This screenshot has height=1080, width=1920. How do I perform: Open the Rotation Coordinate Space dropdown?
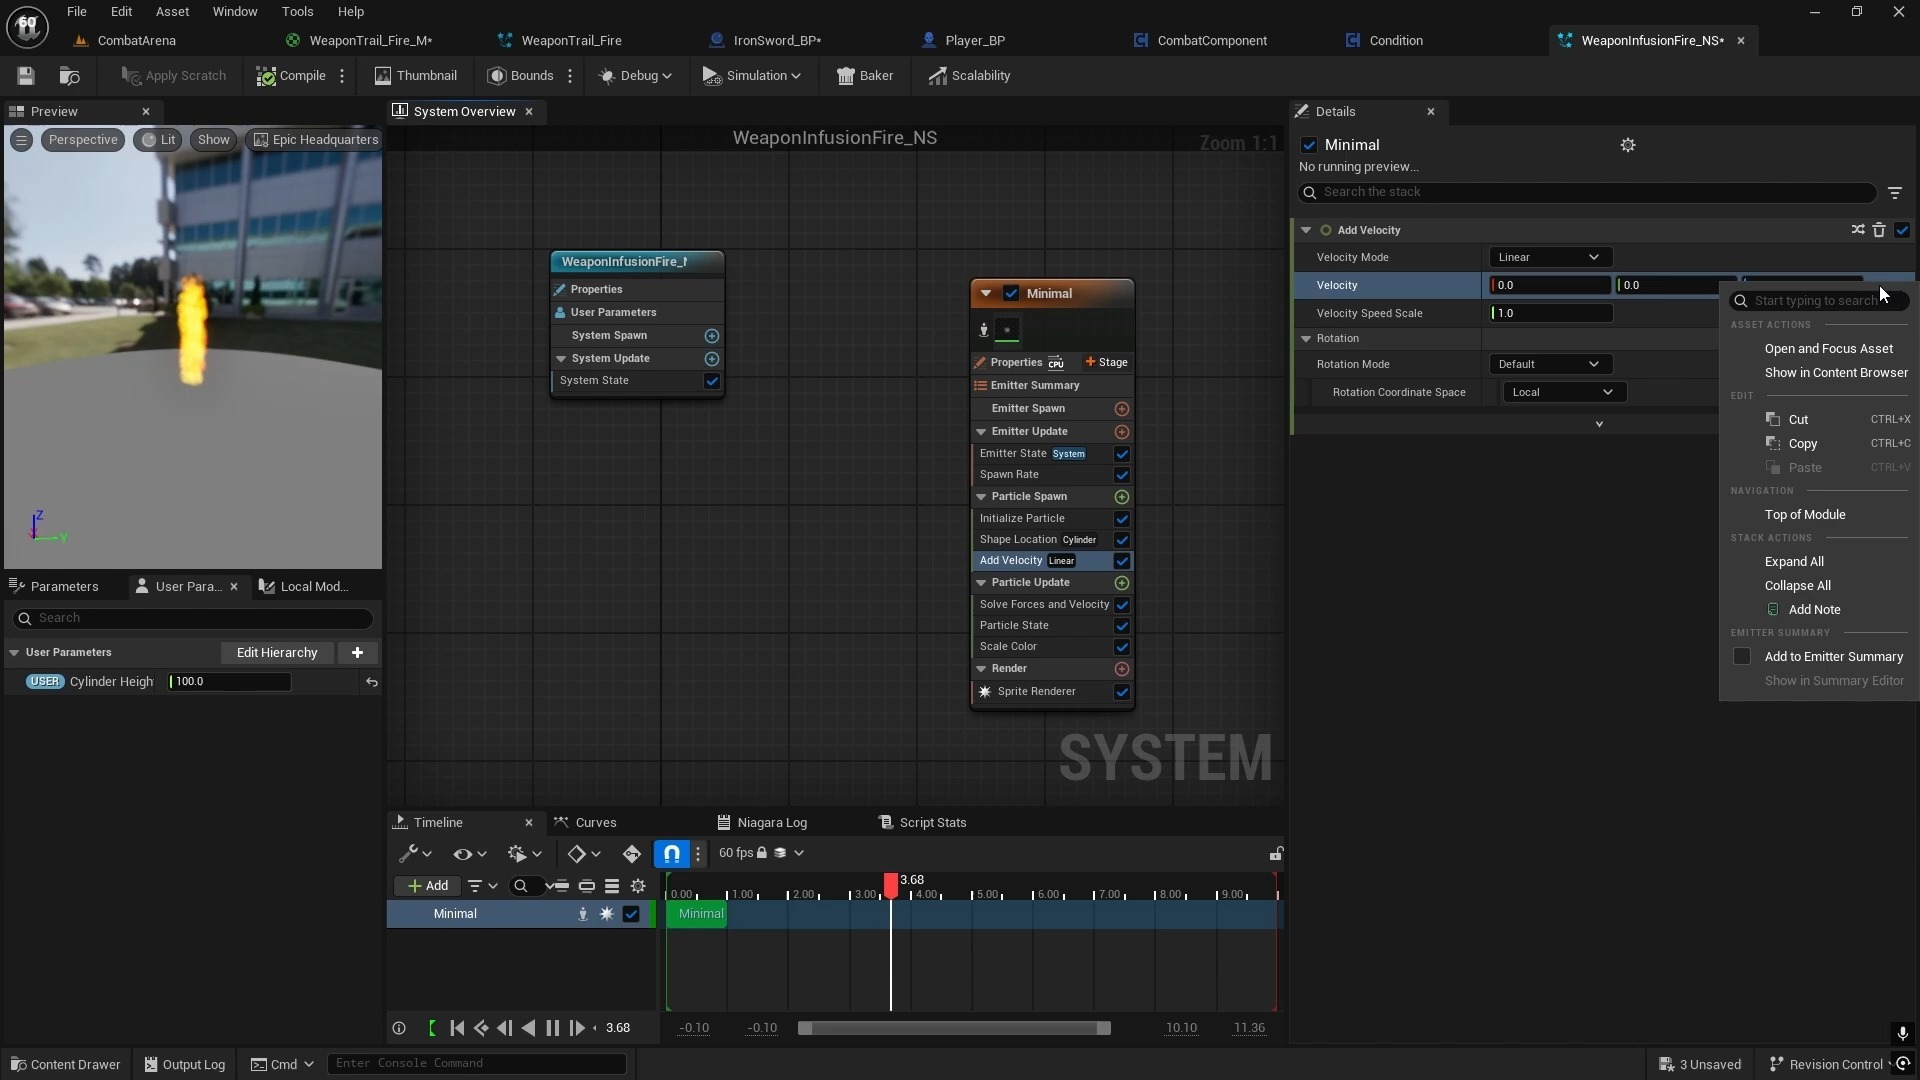tap(1563, 393)
